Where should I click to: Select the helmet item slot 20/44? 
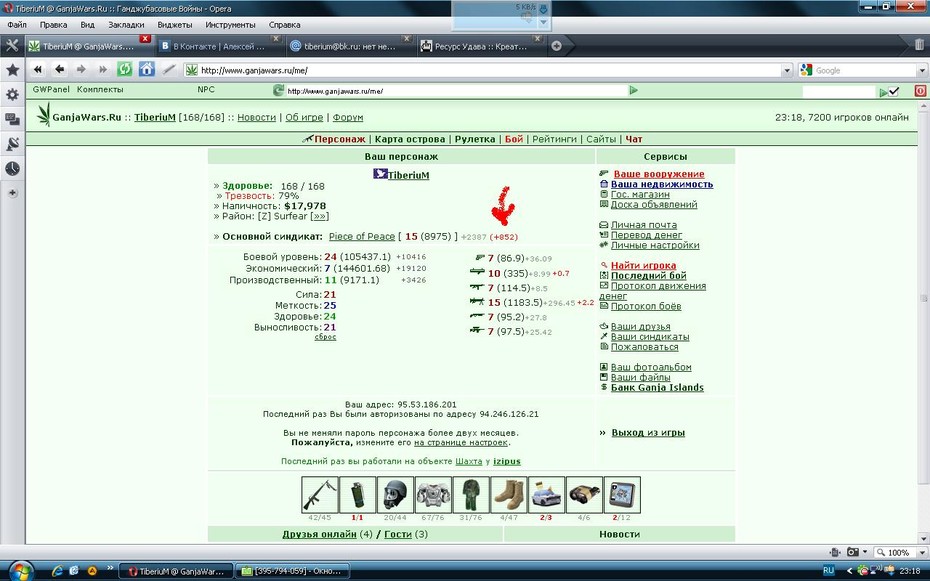point(395,494)
